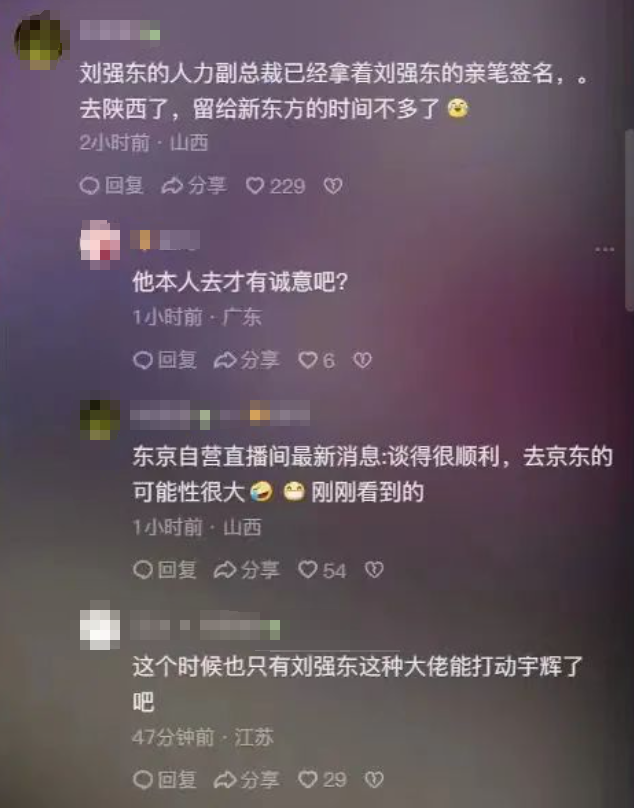The image size is (634, 808).
Task: Dislike the top comment about 刘强东的人力副总裁
Action: pyautogui.click(x=333, y=186)
